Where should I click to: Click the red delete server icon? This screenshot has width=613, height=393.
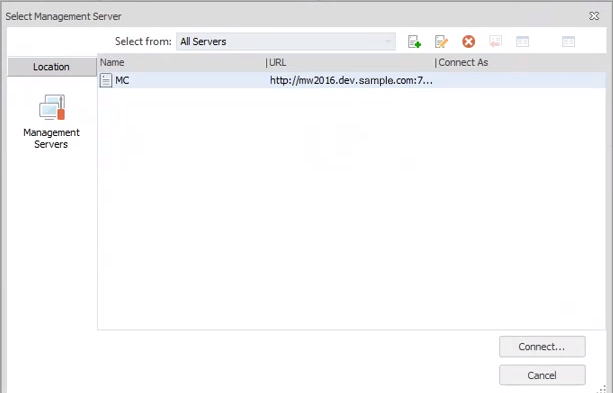[468, 41]
